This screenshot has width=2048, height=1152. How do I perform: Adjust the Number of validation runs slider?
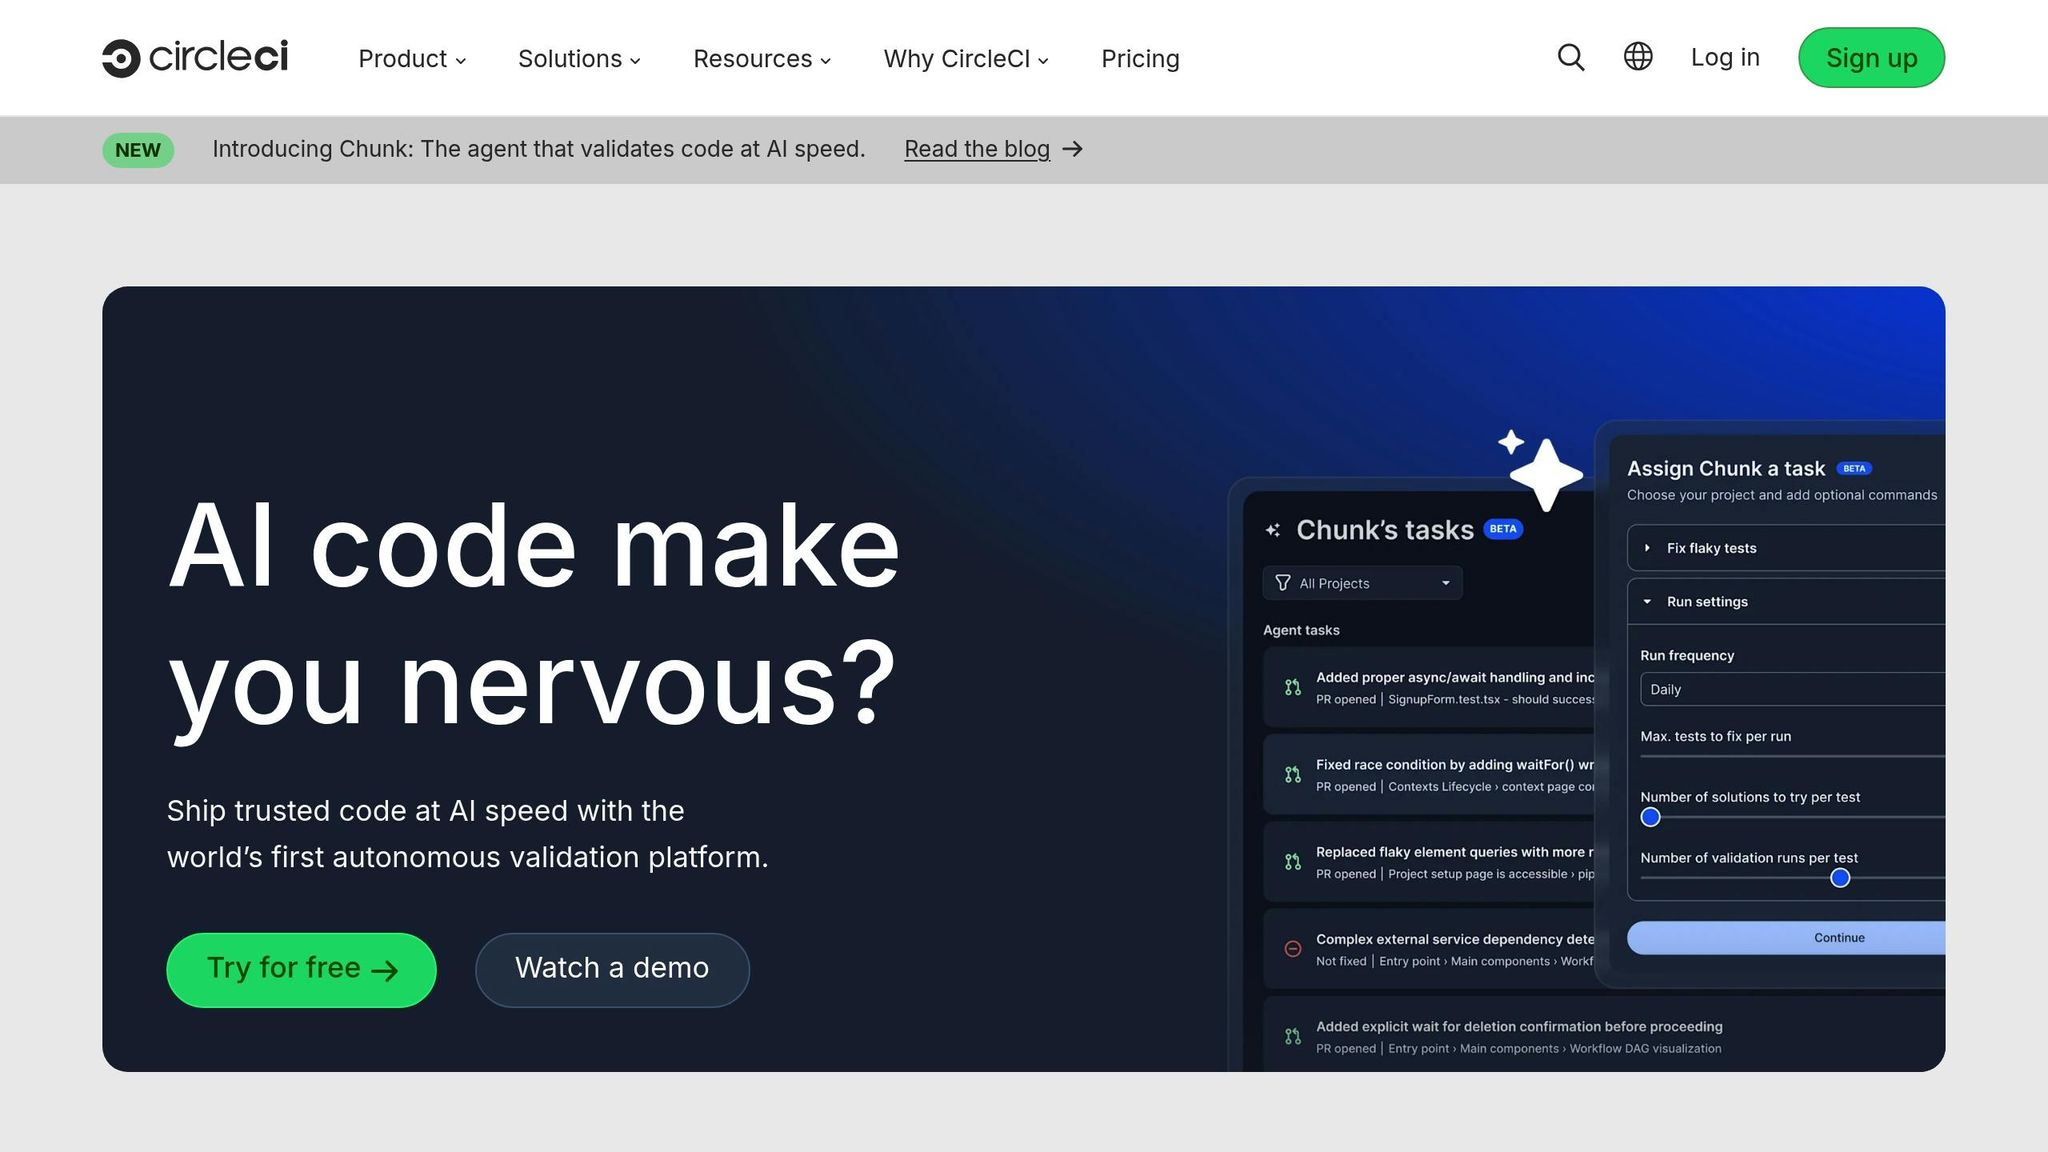(x=1839, y=878)
